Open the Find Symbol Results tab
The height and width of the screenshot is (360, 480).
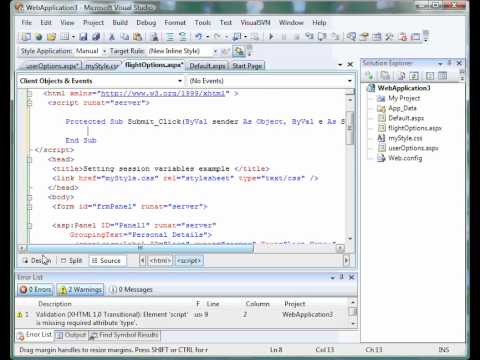point(125,335)
